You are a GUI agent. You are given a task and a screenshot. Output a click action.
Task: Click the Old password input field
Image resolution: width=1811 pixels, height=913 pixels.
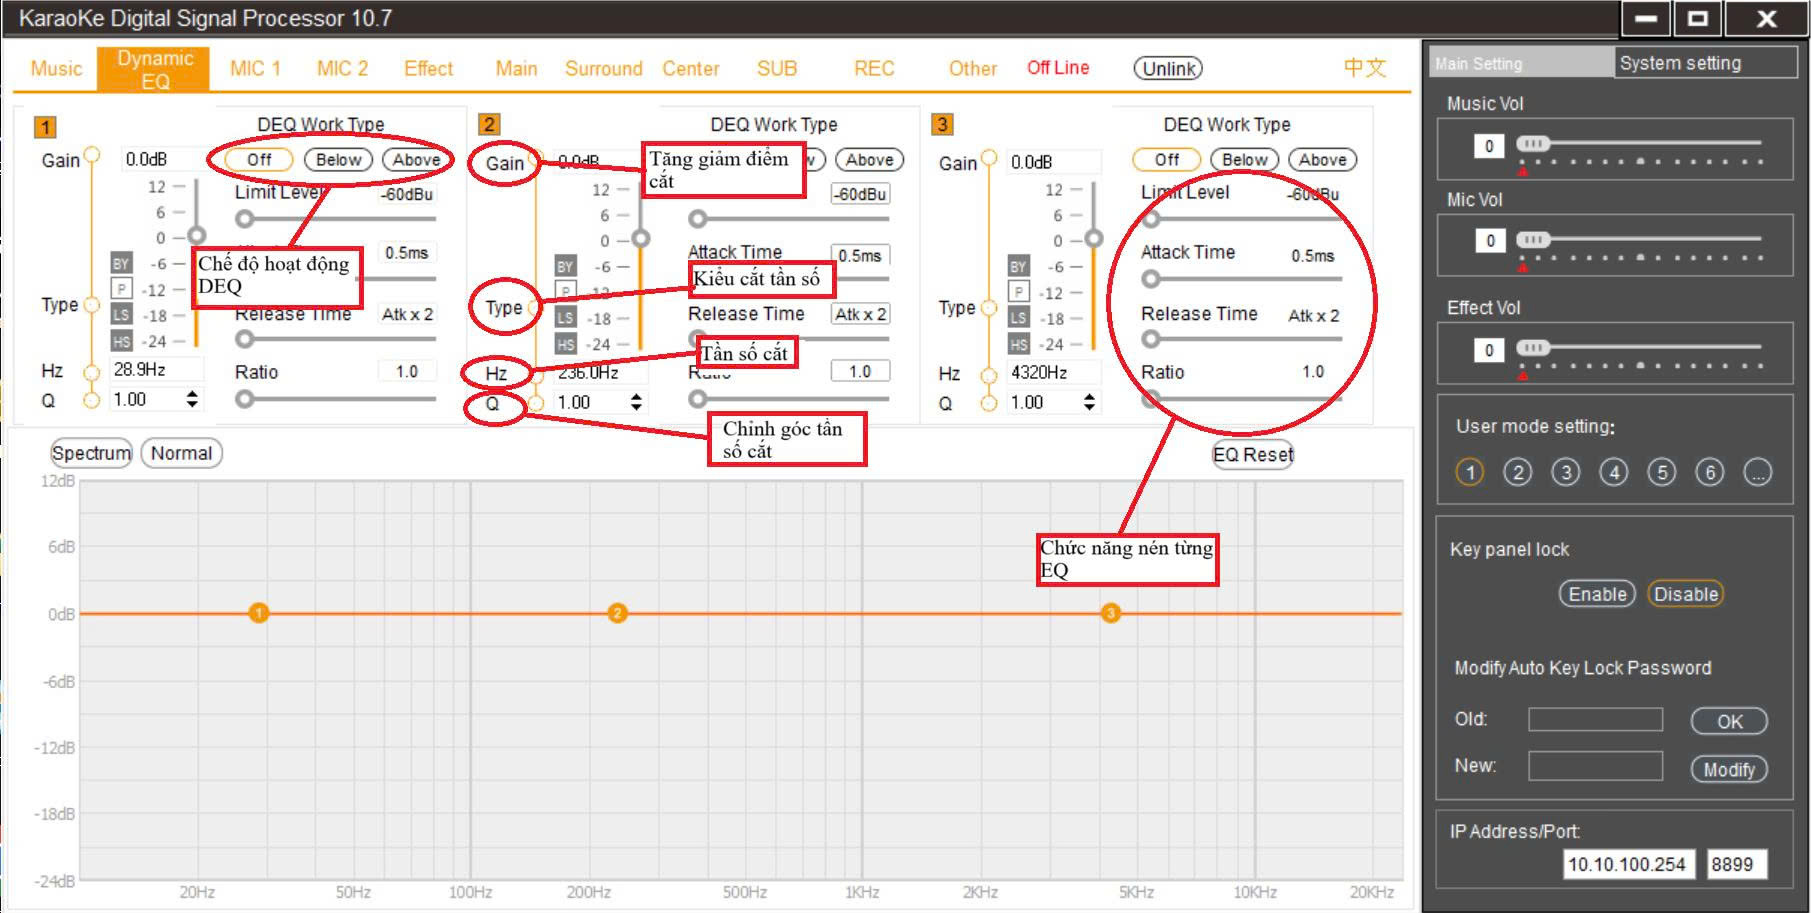coord(1595,719)
